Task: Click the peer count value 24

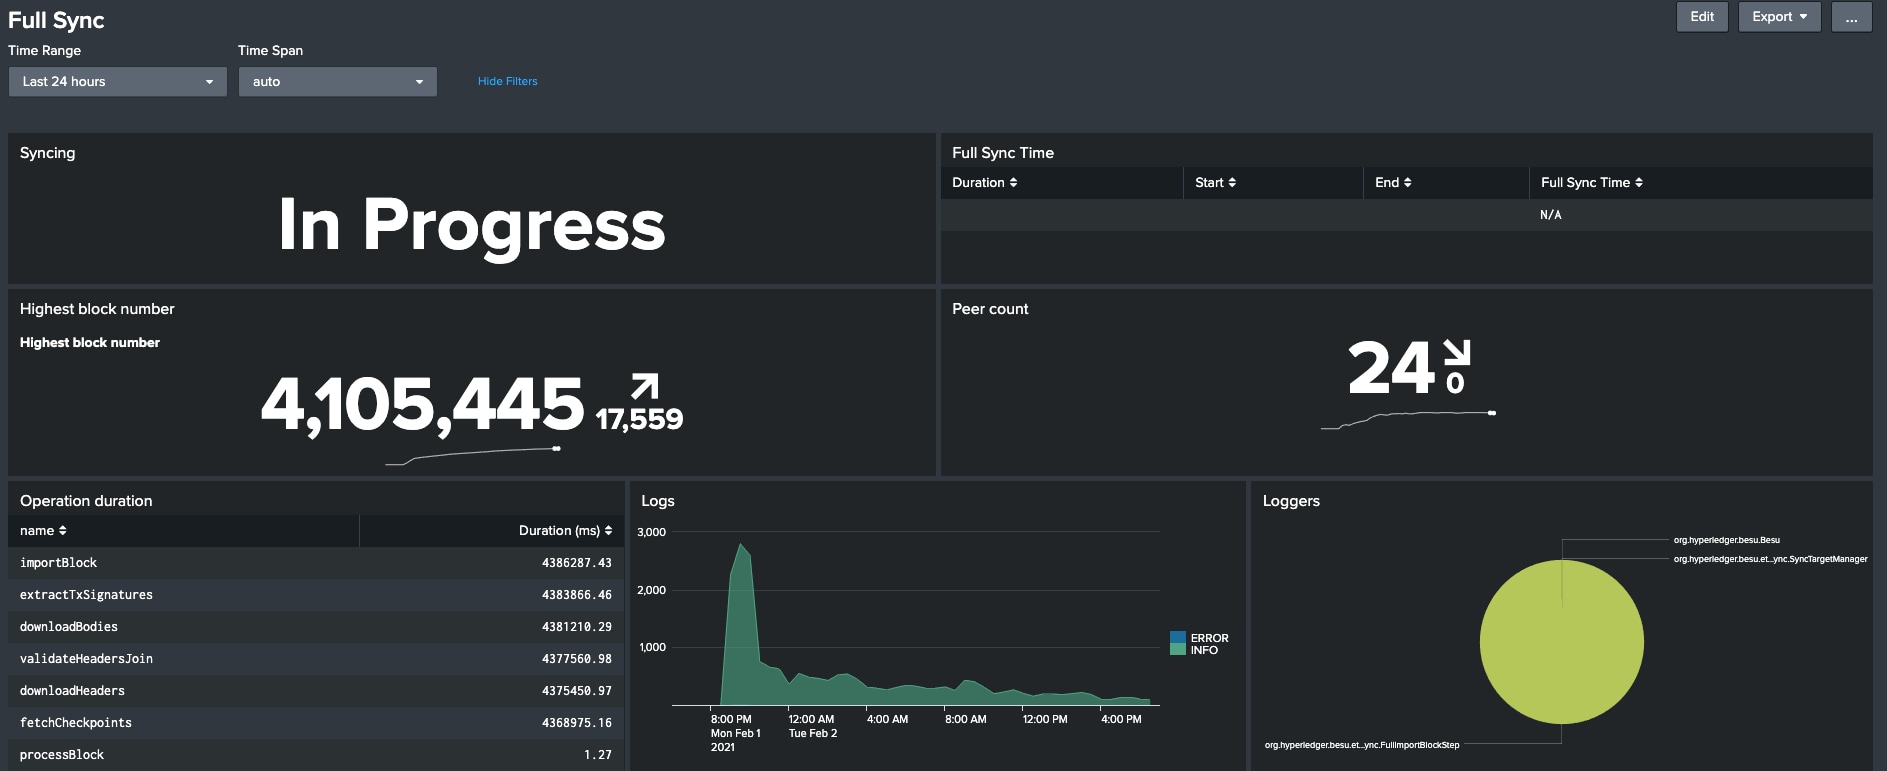Action: (x=1391, y=368)
